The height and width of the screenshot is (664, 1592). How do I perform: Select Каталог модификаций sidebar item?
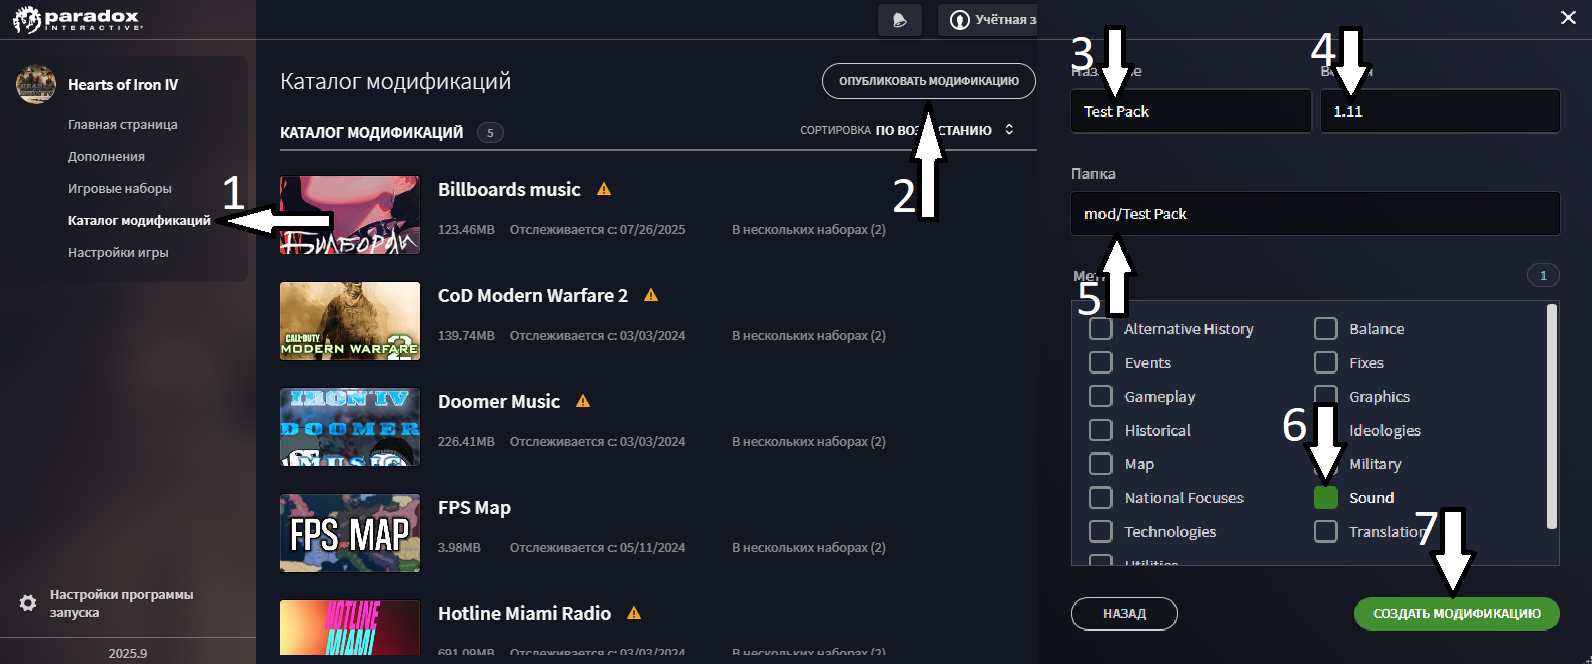pos(139,221)
